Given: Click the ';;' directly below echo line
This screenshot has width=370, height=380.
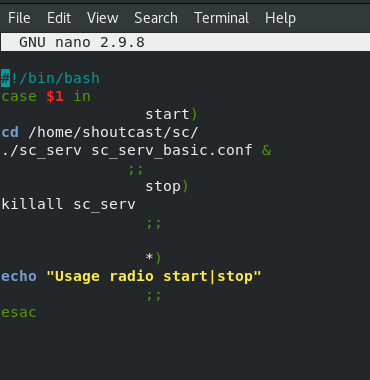Looking at the screenshot, I should 154,296.
